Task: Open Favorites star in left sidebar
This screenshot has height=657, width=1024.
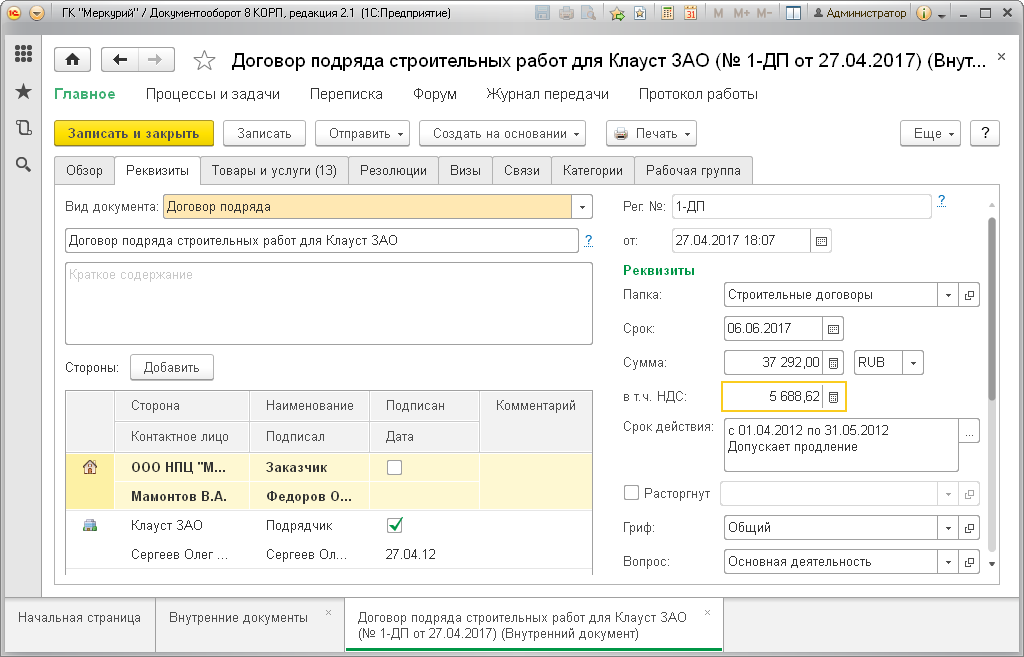Action: (24, 91)
